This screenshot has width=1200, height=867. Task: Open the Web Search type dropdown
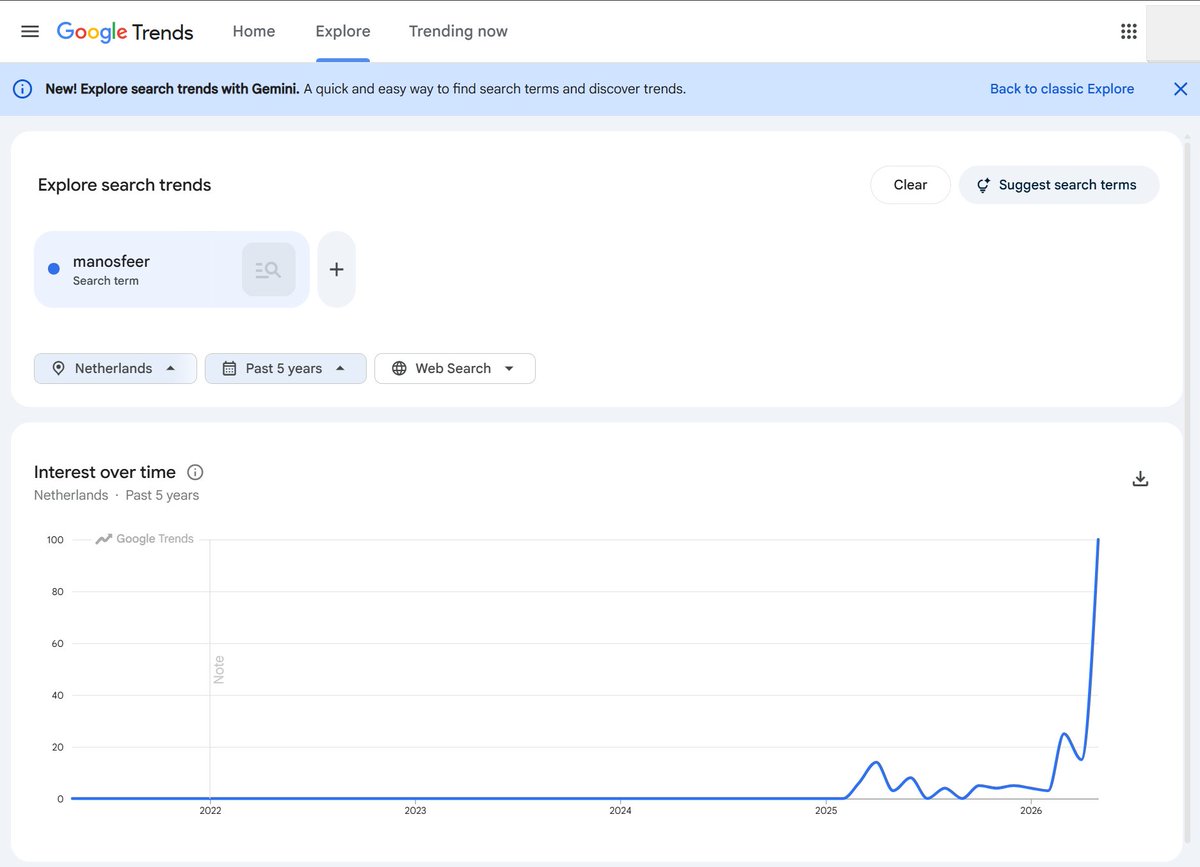pos(455,368)
